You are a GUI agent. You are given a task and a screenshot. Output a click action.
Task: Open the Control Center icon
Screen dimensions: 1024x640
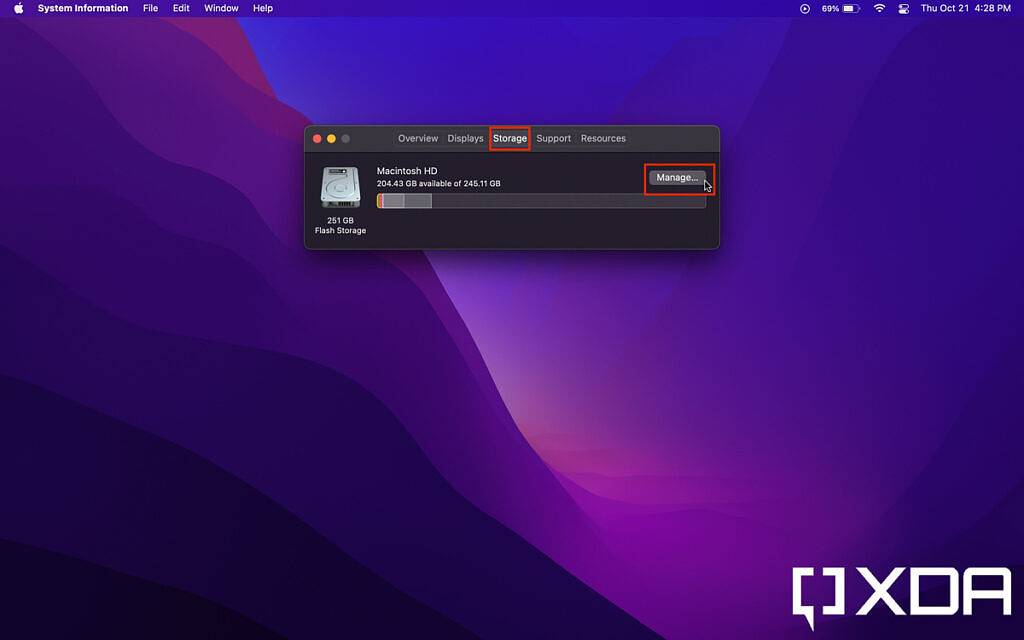click(x=903, y=8)
